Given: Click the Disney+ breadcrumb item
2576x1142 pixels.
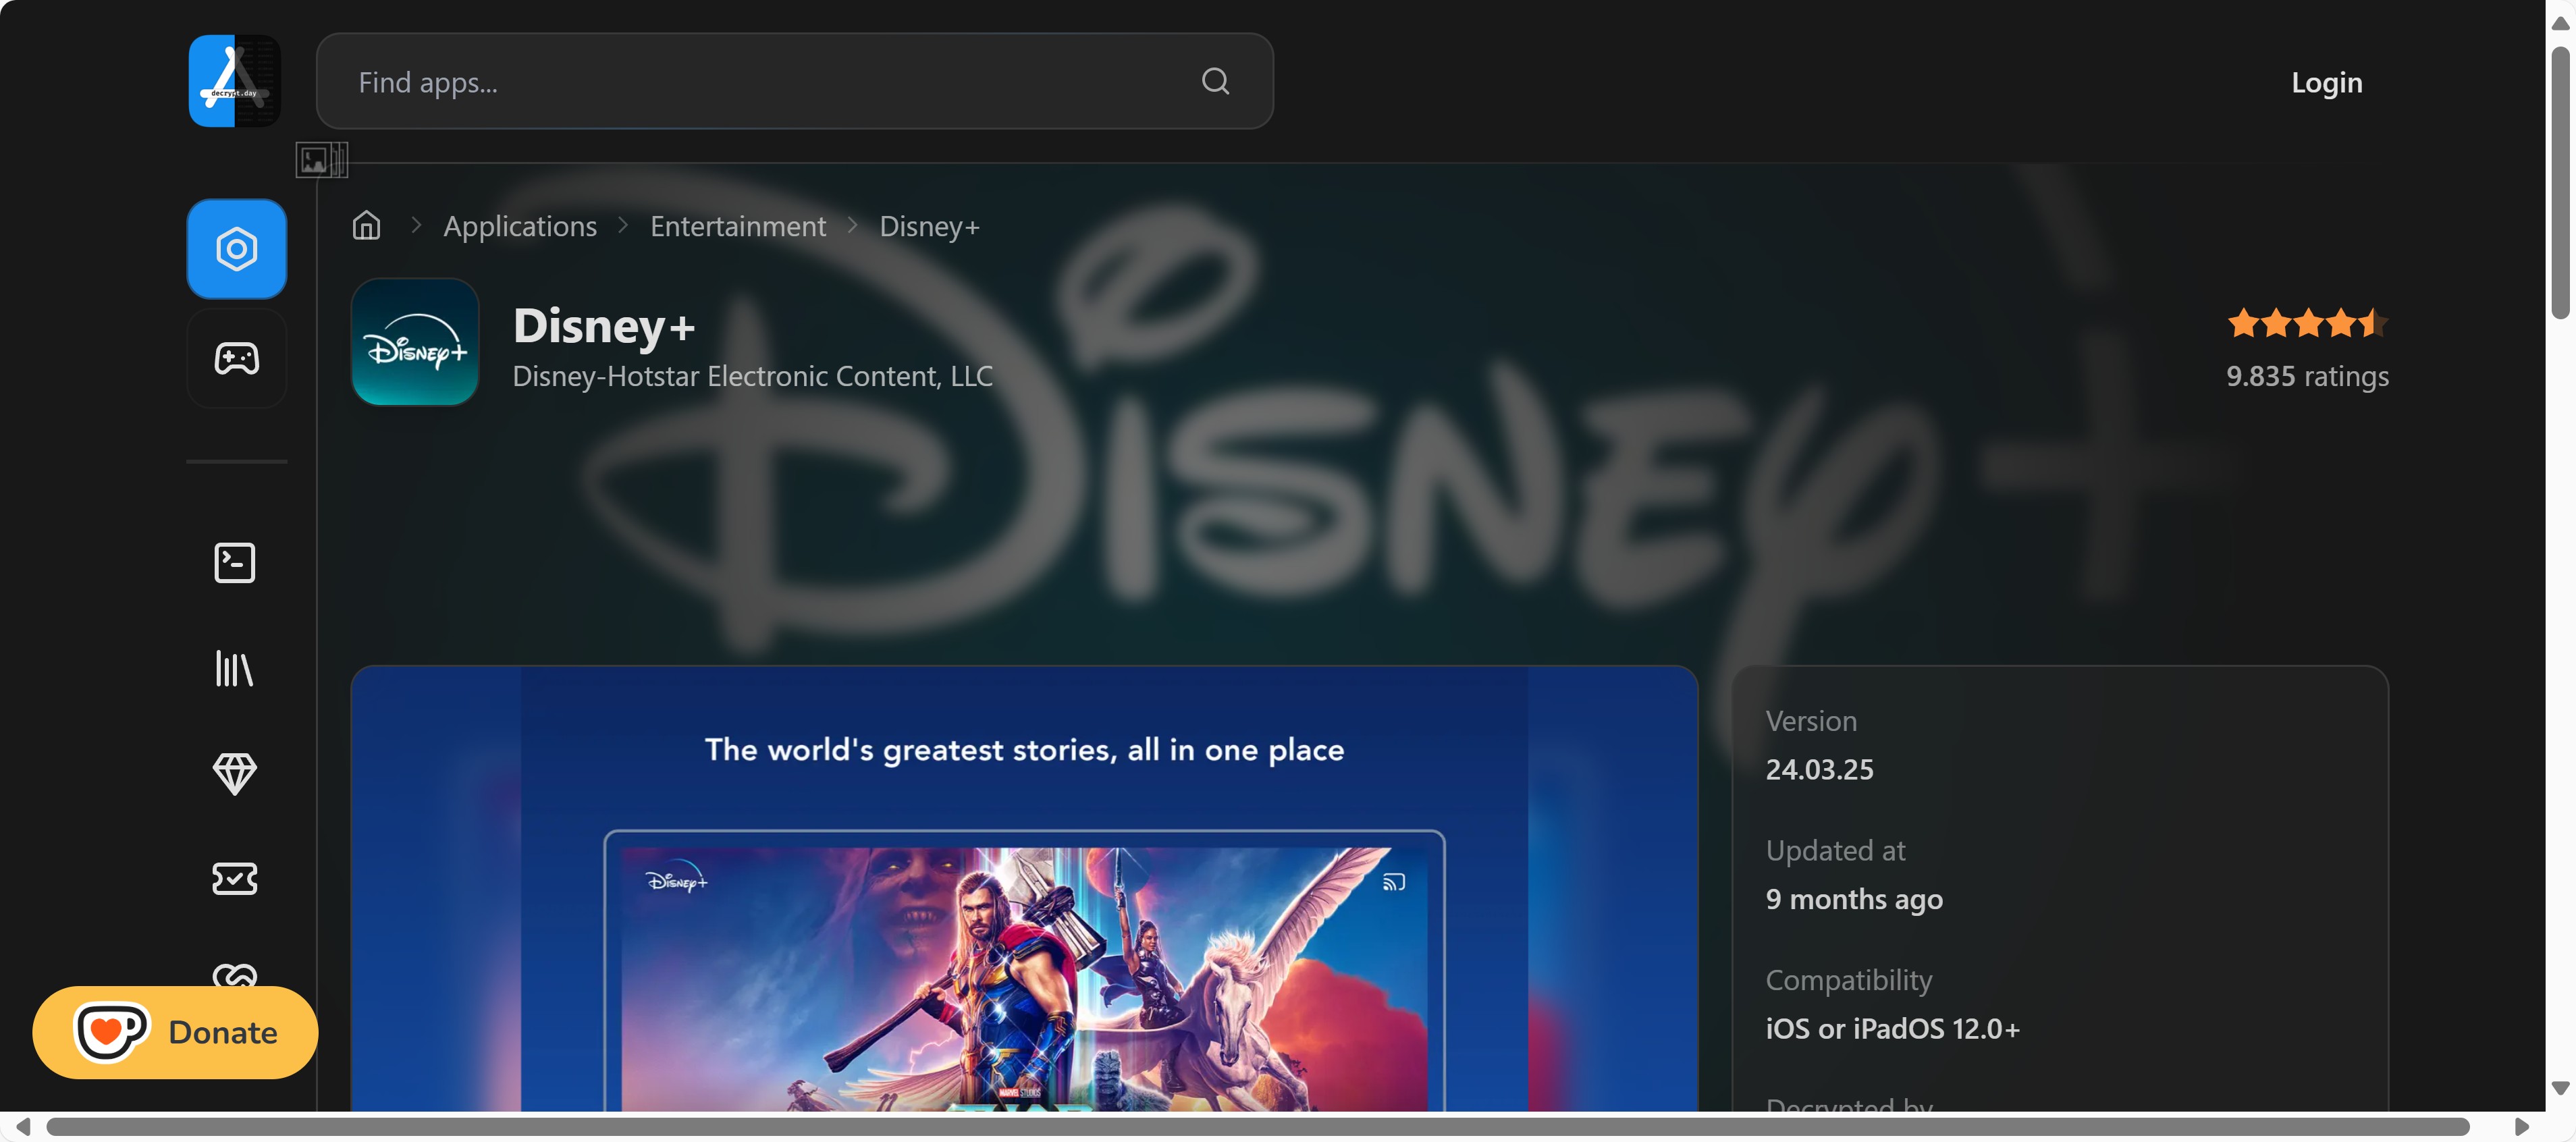Looking at the screenshot, I should [x=929, y=226].
